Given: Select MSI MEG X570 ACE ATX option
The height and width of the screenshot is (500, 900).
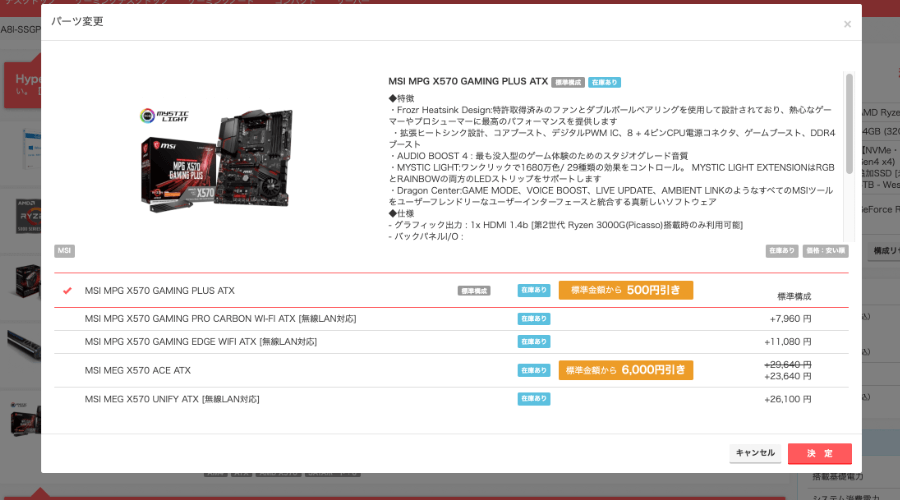Looking at the screenshot, I should [451, 371].
